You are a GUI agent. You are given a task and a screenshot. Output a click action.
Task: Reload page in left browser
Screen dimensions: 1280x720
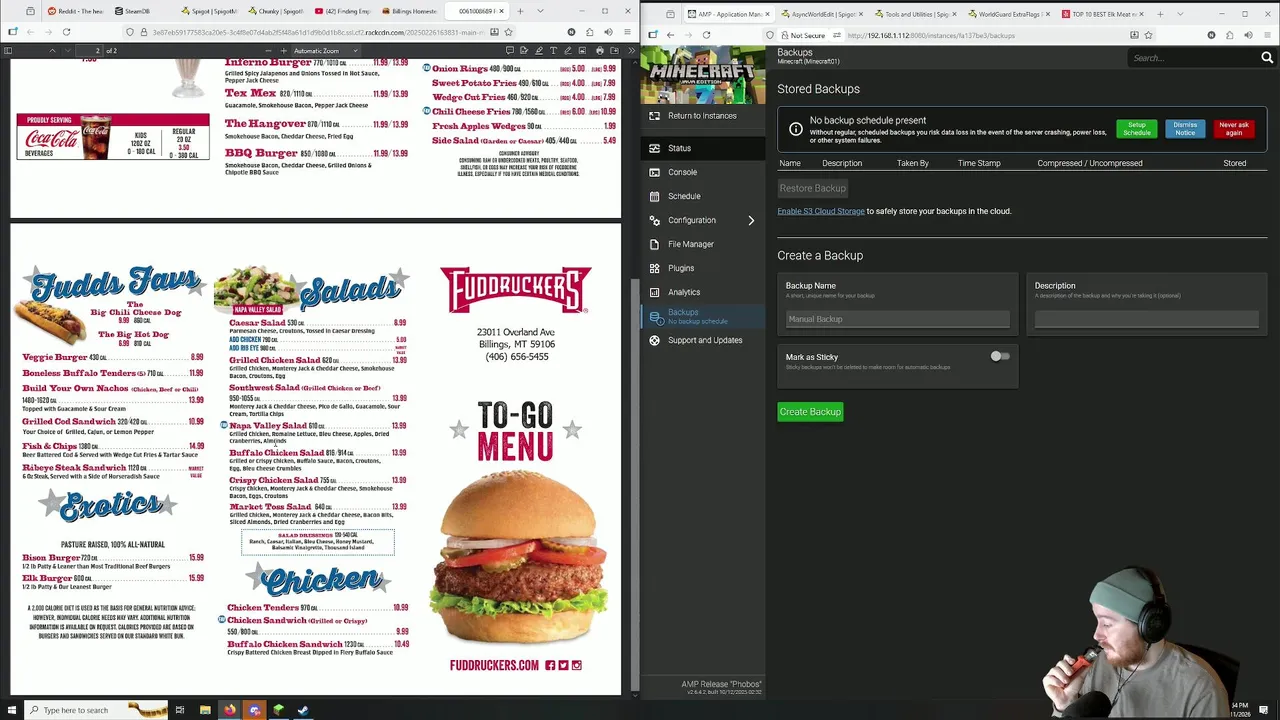(66, 32)
